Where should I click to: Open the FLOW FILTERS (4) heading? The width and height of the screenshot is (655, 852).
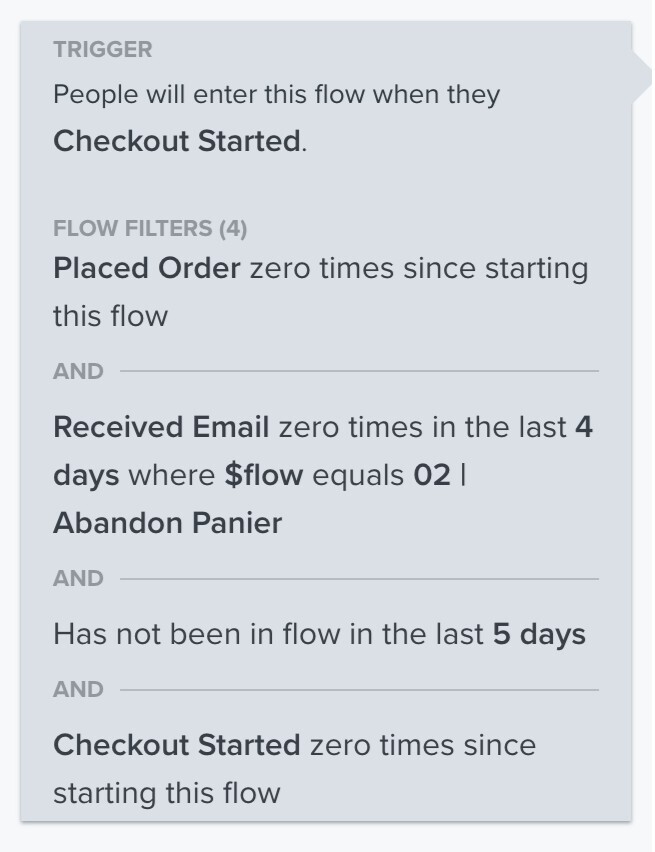point(150,228)
